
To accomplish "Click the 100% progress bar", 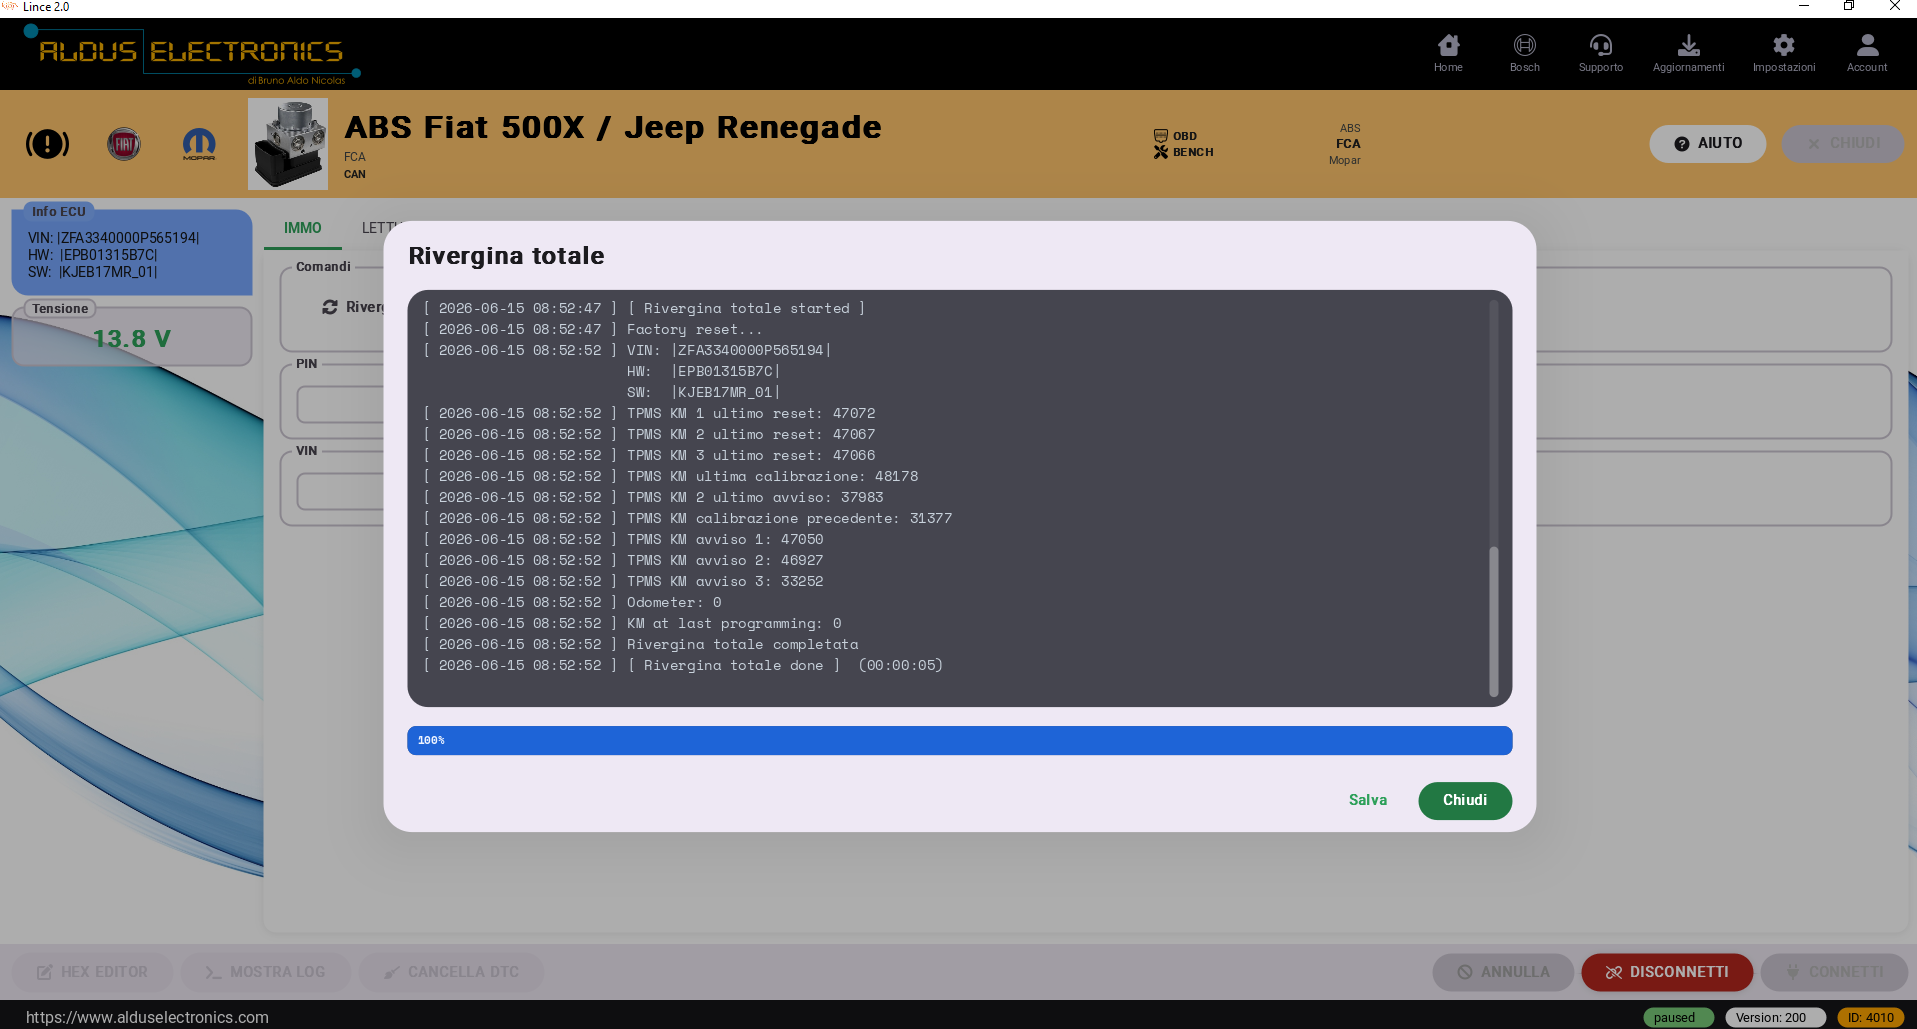I will 959,740.
